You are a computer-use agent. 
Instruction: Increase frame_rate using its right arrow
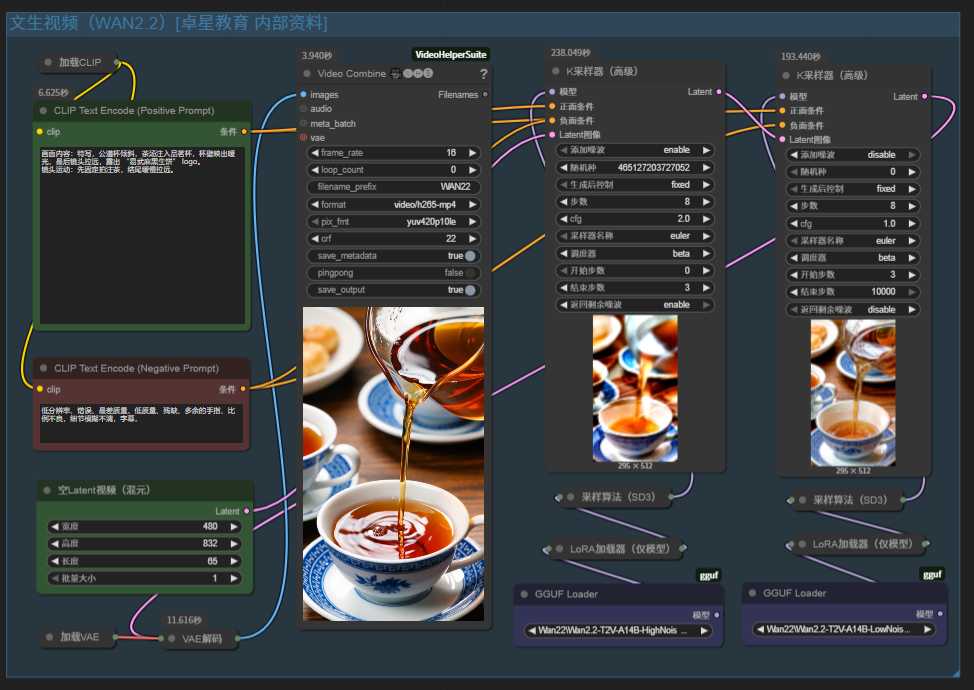coord(473,153)
